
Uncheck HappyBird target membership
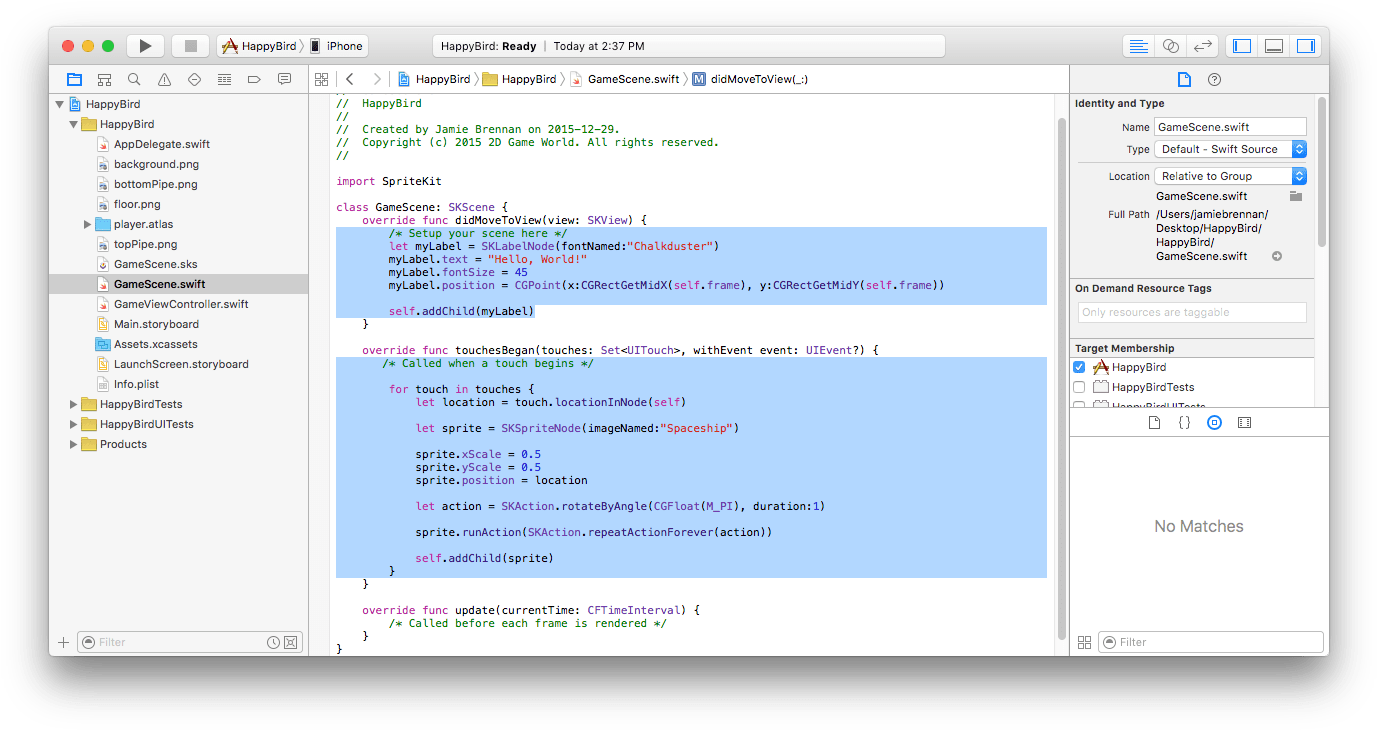click(1079, 367)
